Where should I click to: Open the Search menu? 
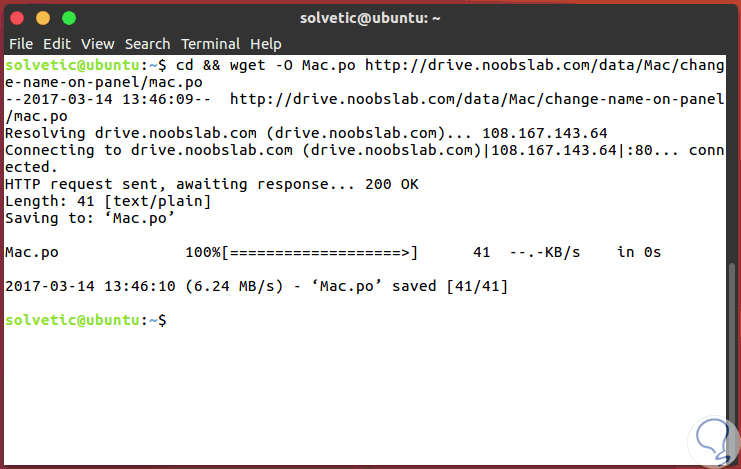[x=148, y=44]
